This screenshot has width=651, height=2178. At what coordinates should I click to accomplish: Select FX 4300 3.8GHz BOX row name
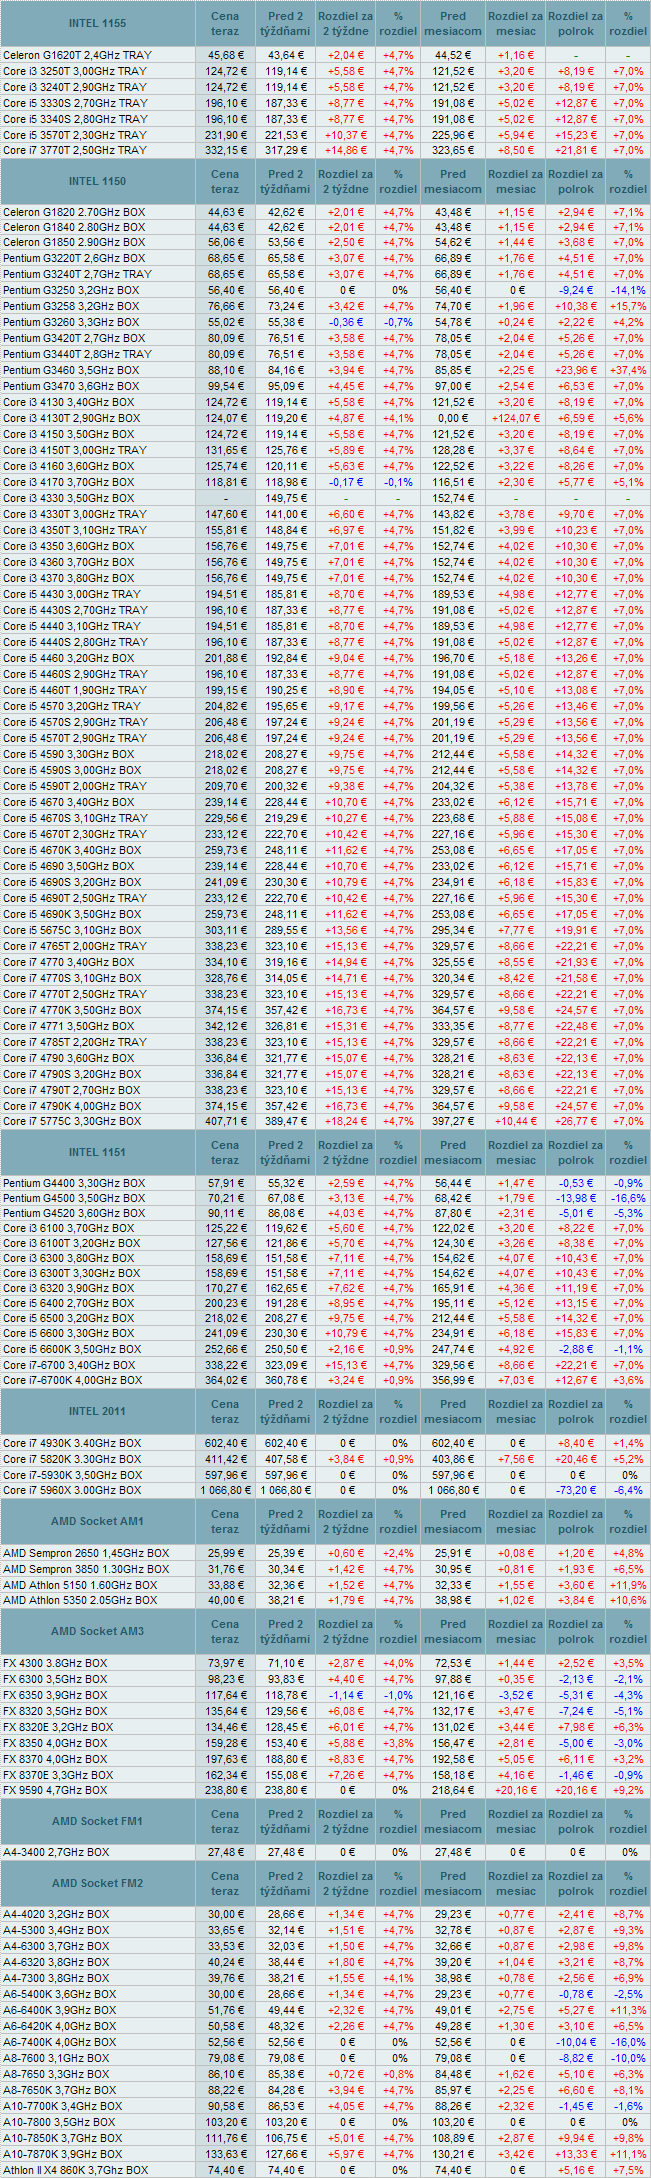pyautogui.click(x=55, y=1663)
